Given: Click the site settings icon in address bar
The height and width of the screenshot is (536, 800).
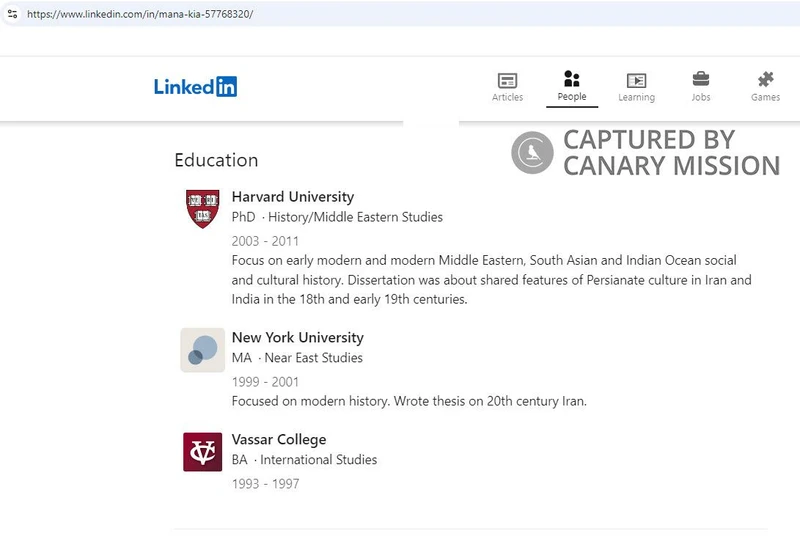Looking at the screenshot, I should pyautogui.click(x=12, y=14).
